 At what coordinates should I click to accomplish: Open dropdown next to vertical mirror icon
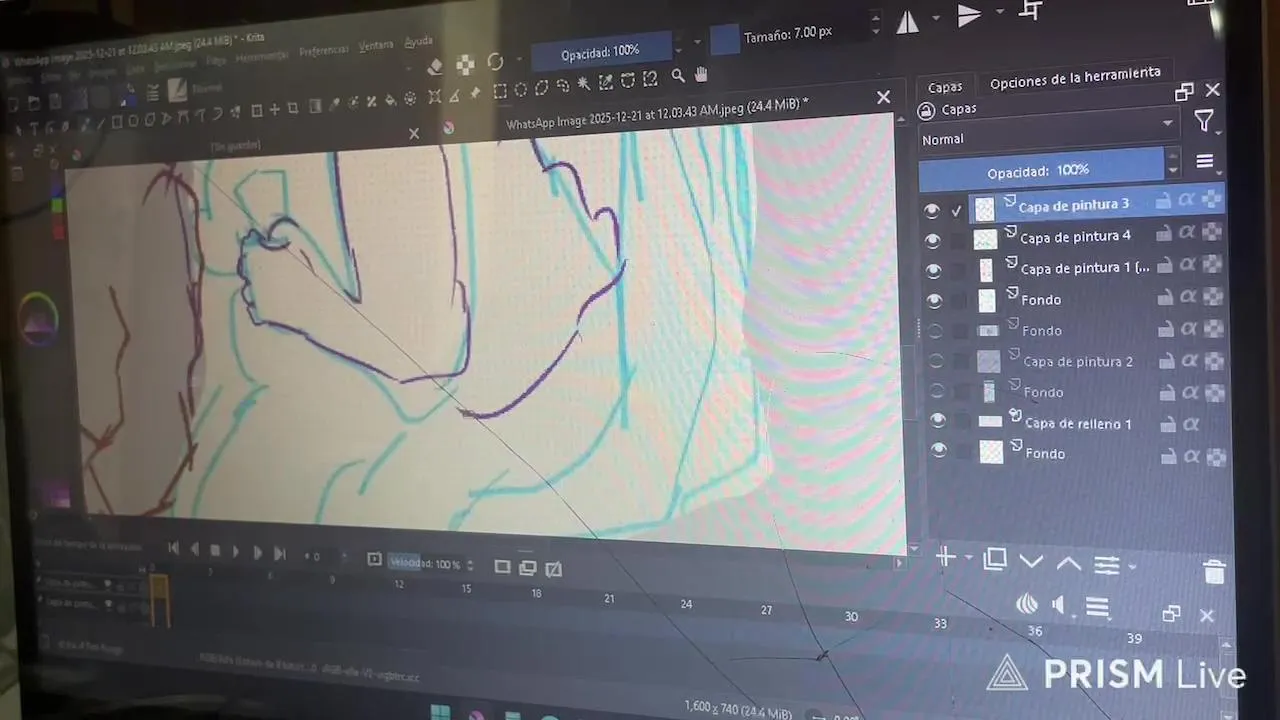tap(999, 12)
